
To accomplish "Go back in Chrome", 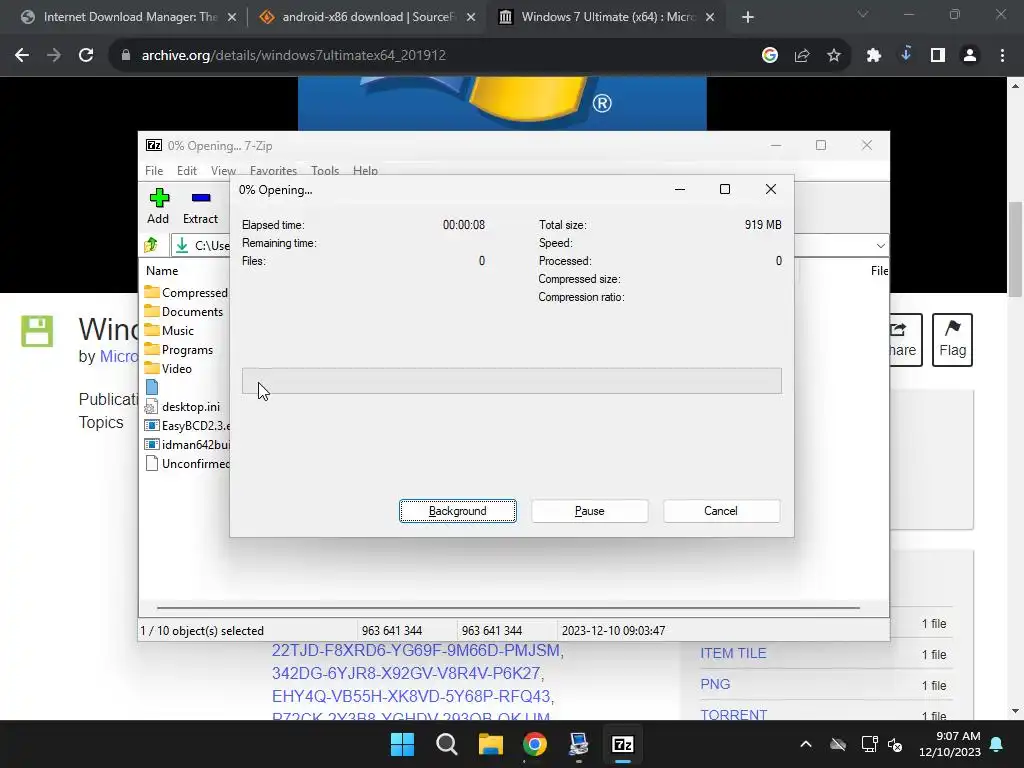I will point(22,56).
